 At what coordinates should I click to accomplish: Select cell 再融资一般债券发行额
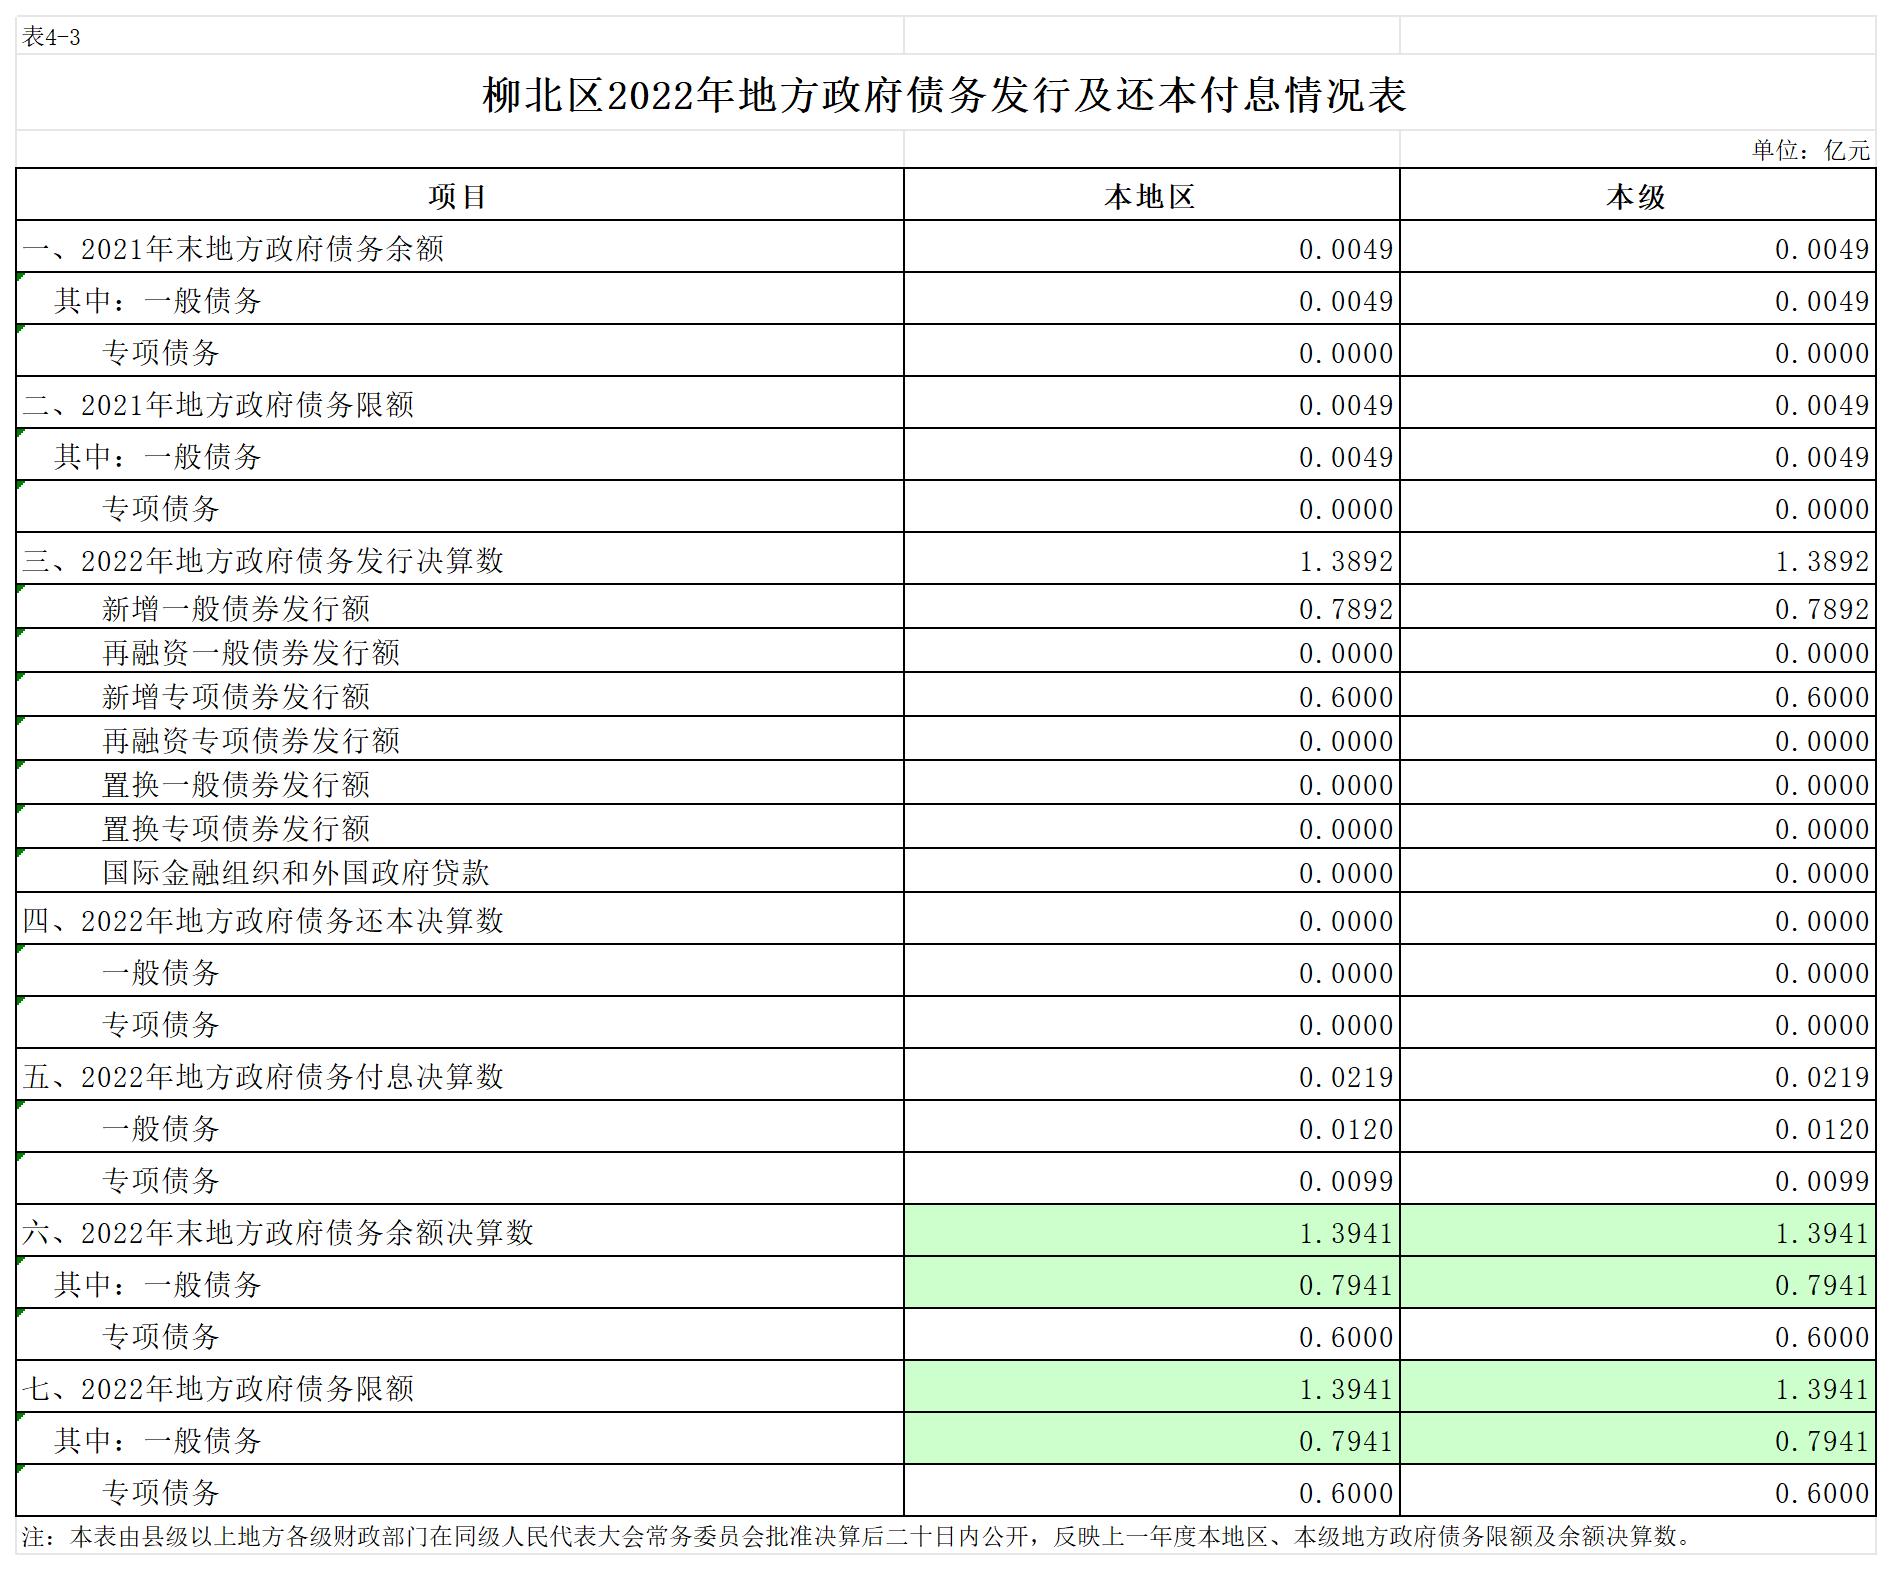tap(459, 651)
